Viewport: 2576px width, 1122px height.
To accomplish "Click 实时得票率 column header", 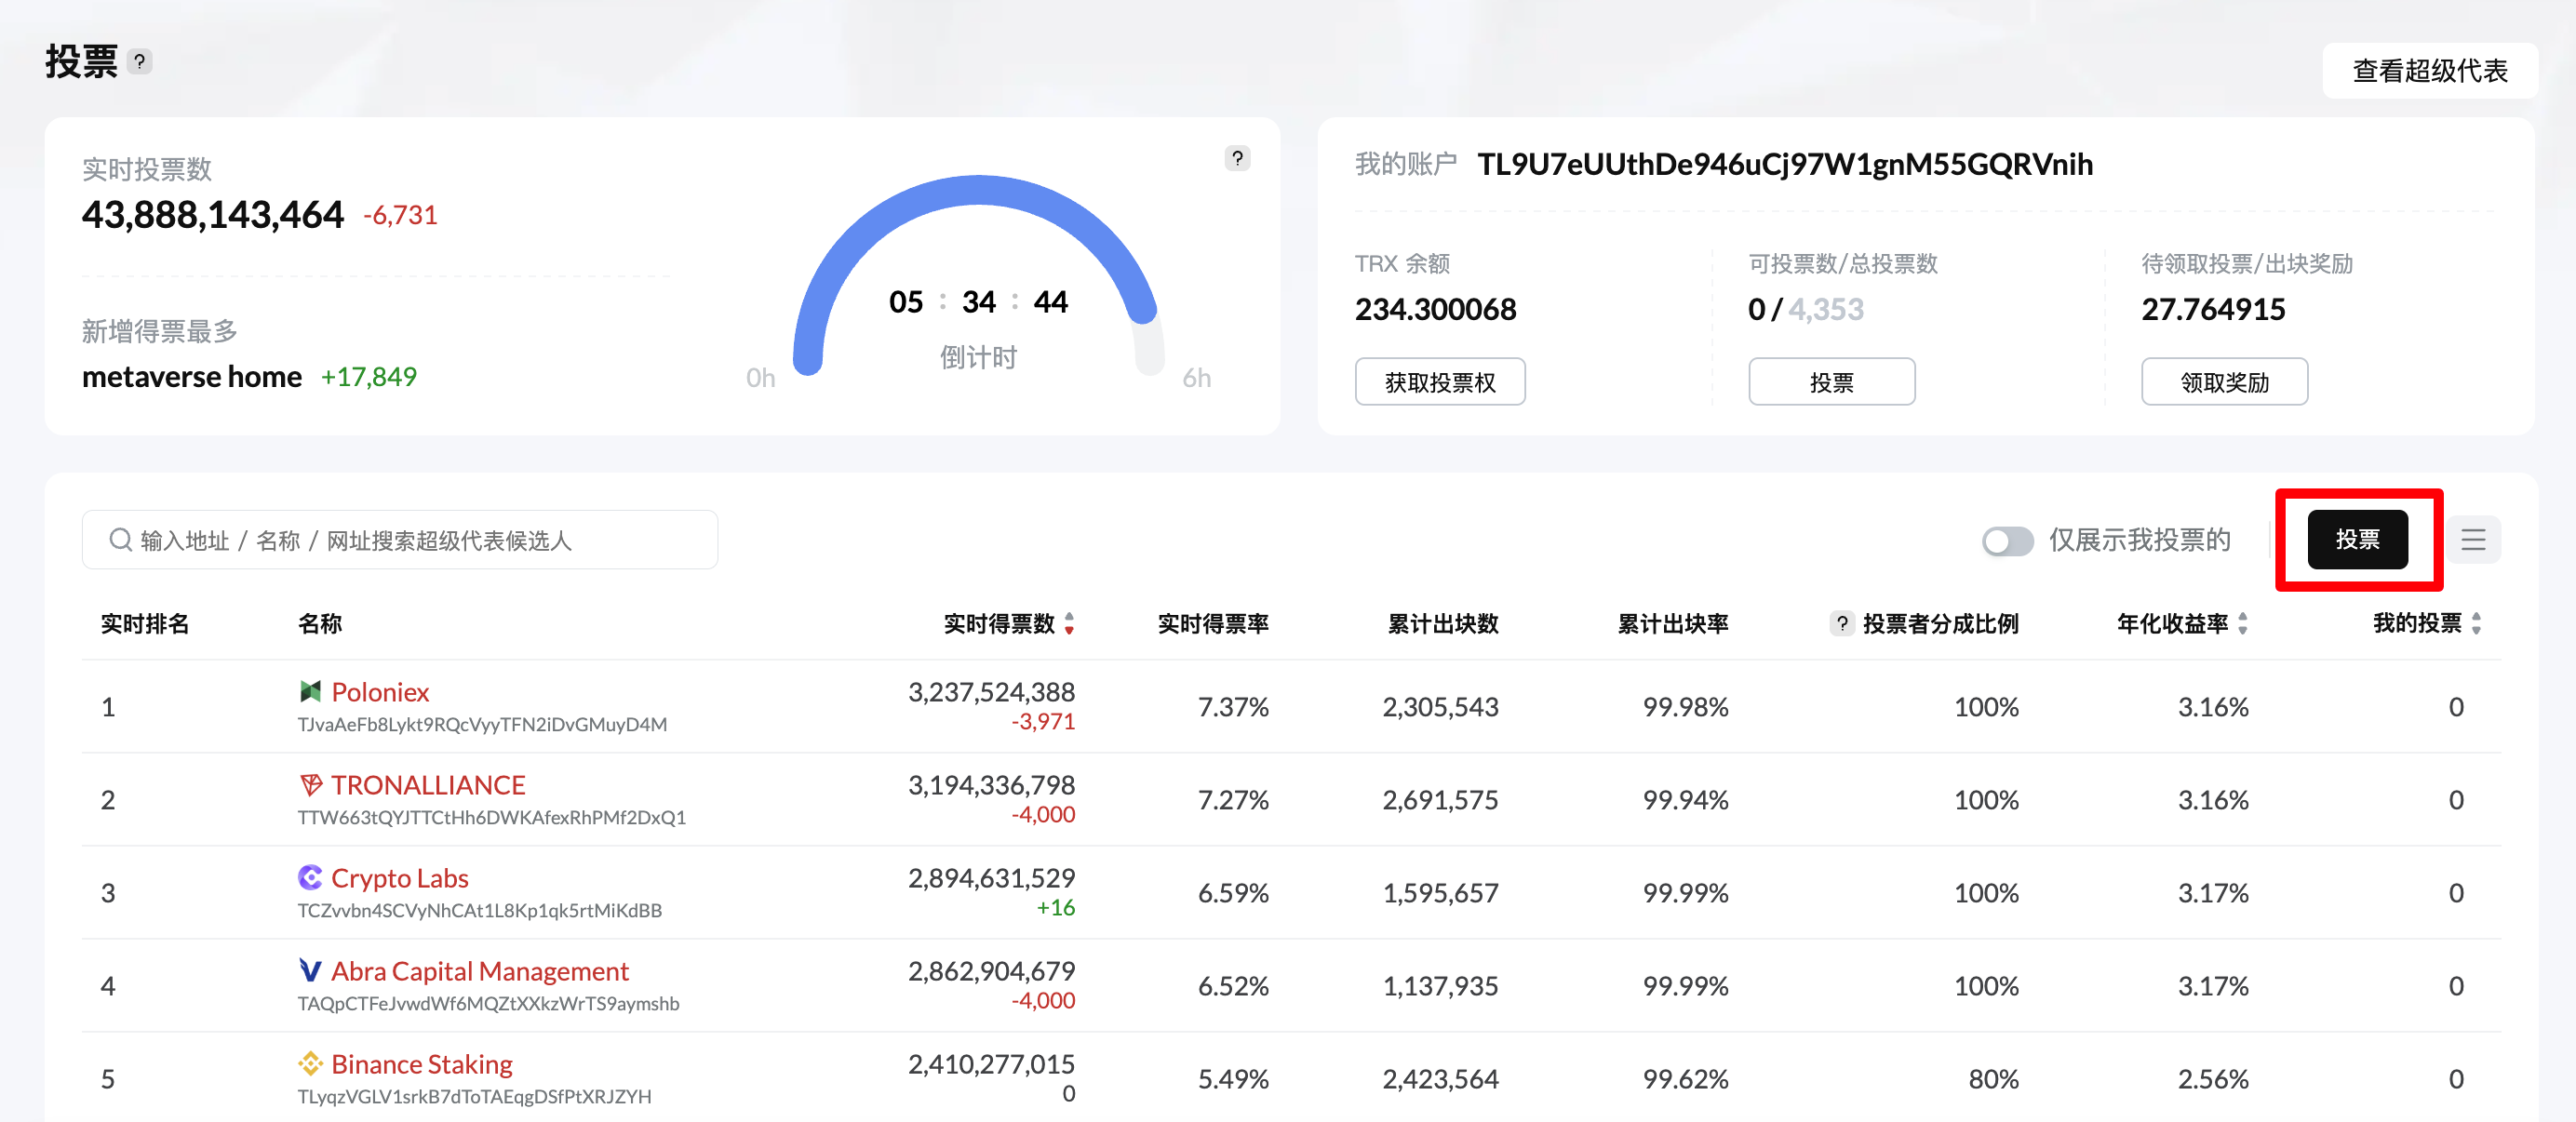I will pyautogui.click(x=1213, y=624).
